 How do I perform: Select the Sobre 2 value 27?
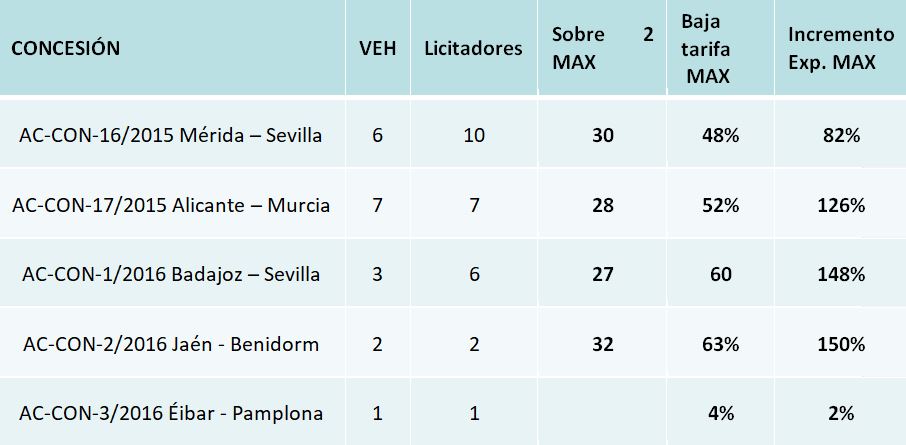pos(602,274)
